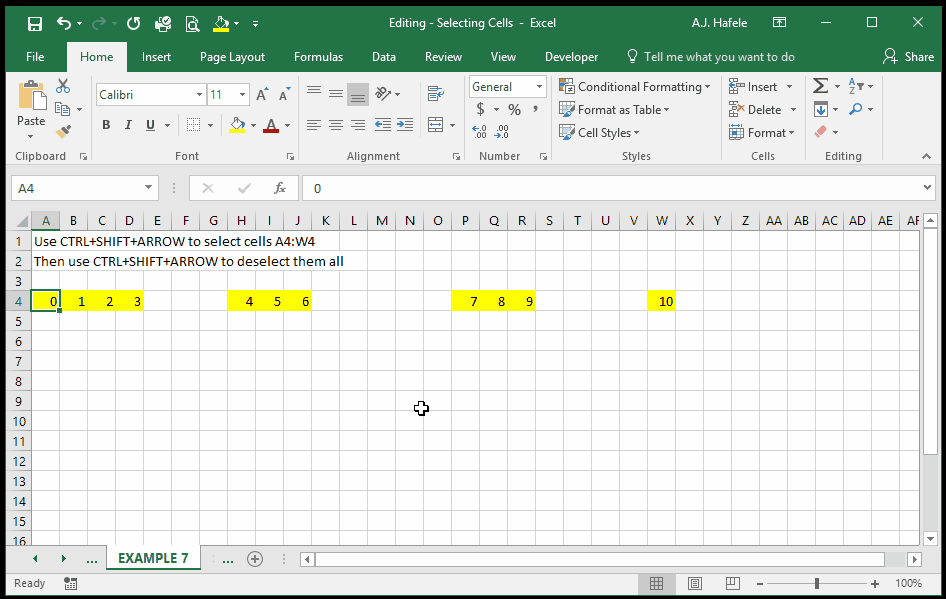Click the Tell me what you want box
946x599 pixels.
(712, 57)
